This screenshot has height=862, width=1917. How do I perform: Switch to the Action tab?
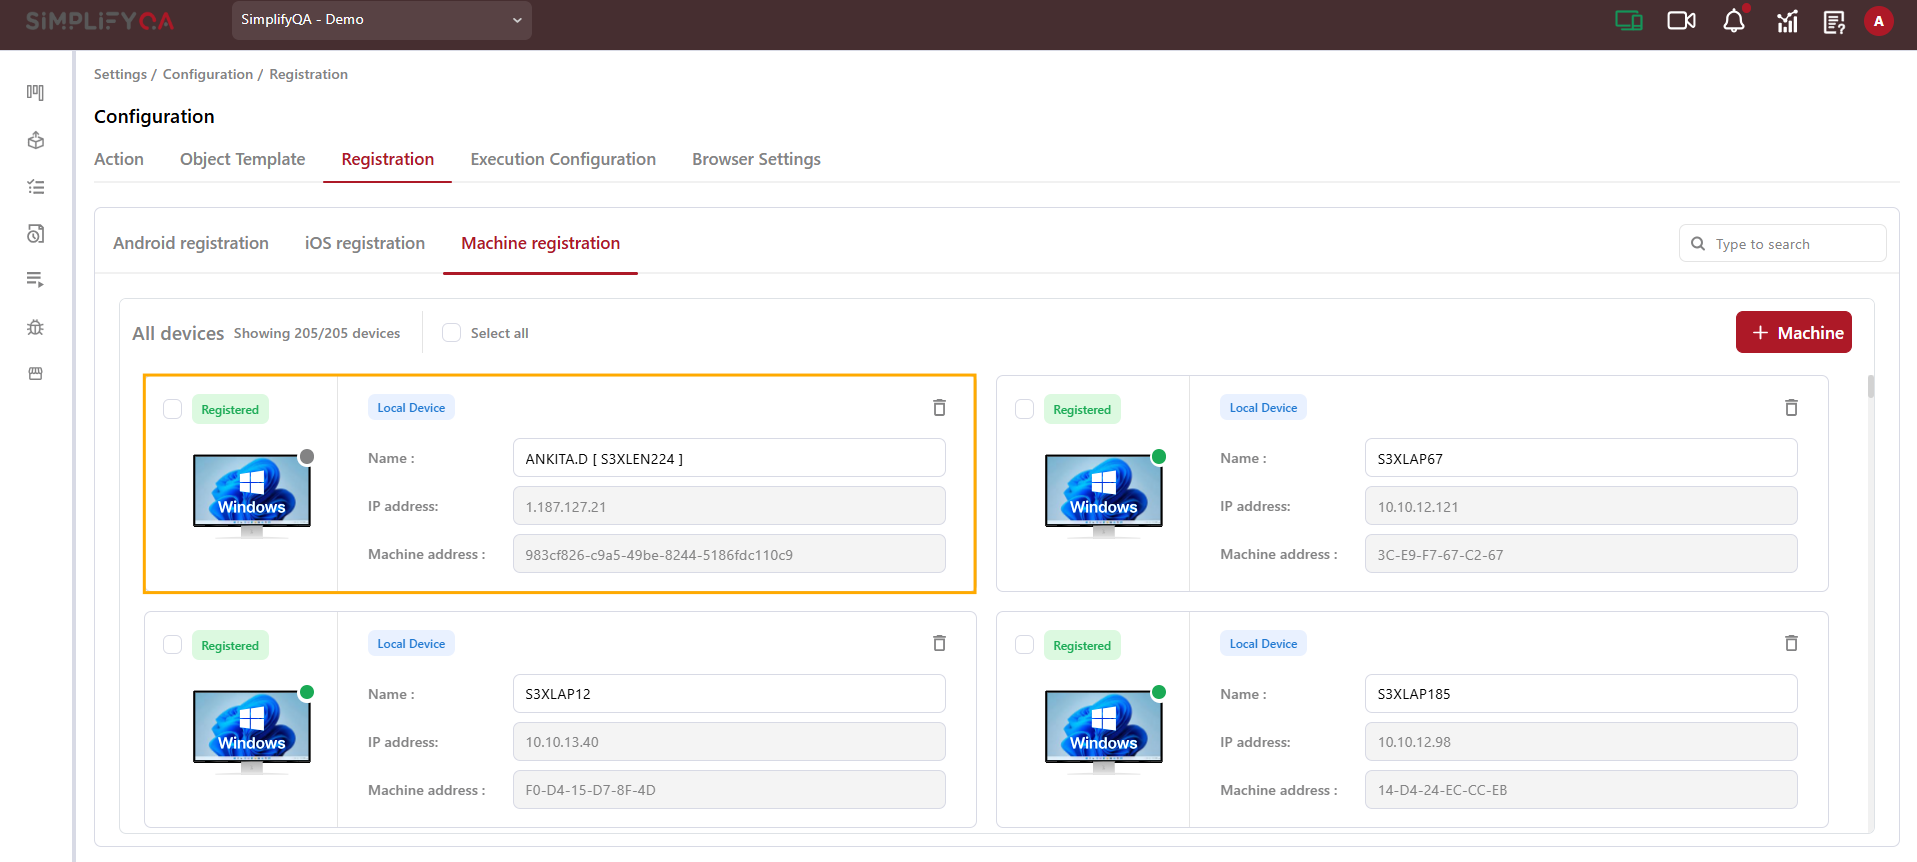119,159
